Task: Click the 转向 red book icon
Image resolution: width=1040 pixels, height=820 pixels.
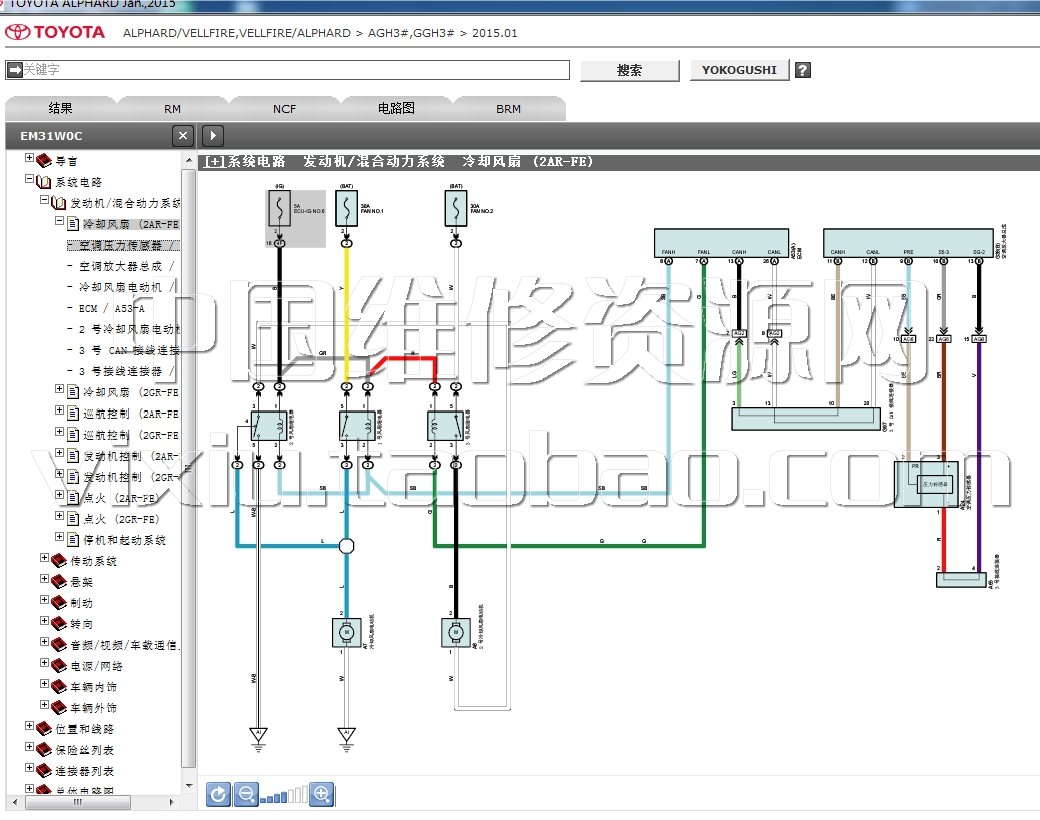Action: [59, 624]
